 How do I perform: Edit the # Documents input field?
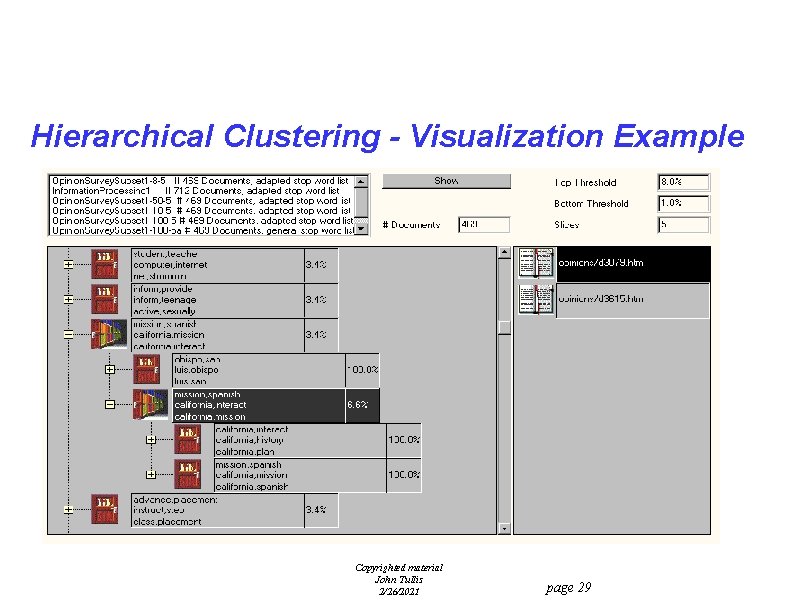pos(484,225)
